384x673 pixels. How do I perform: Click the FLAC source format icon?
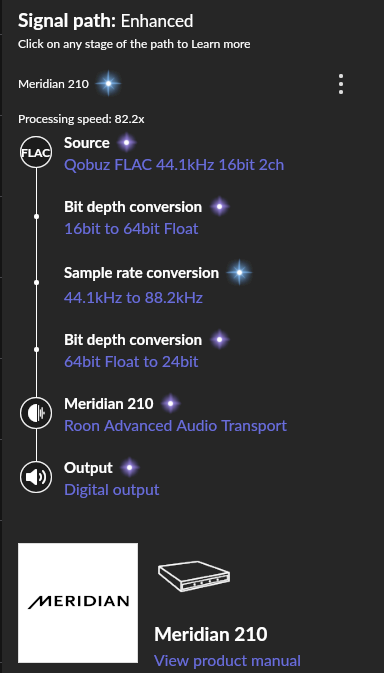36,152
